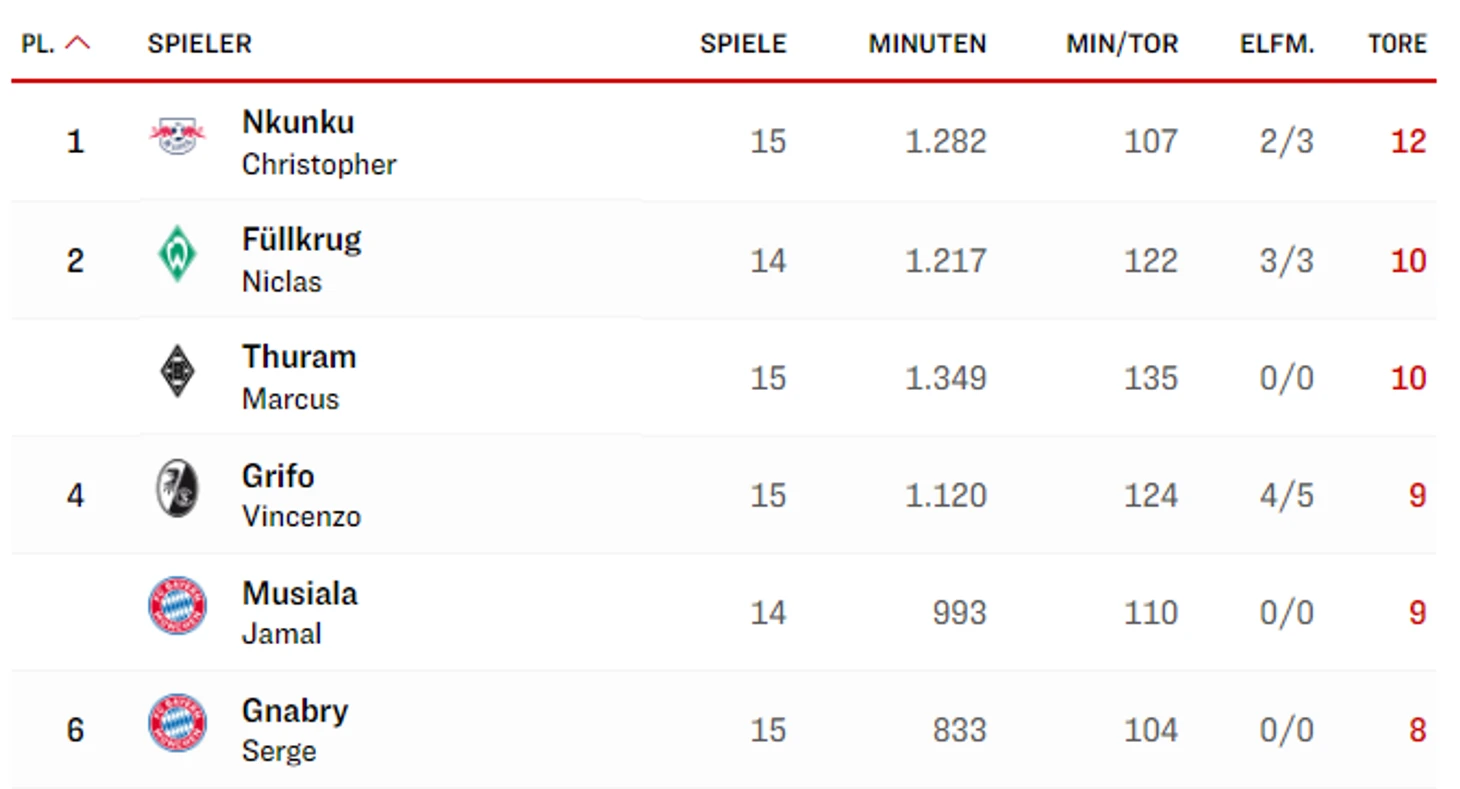Viewport: 1460px width, 789px height.
Task: Sort by the ELFM. column header
Action: tap(1277, 44)
